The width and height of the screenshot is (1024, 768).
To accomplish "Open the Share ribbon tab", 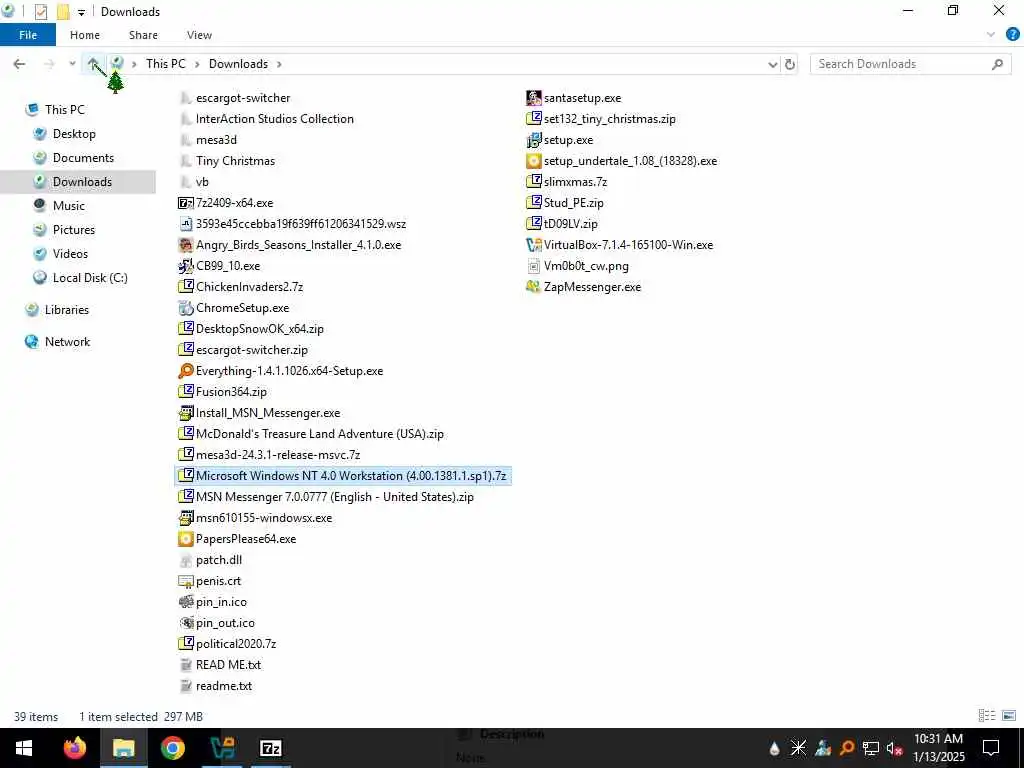I will coord(143,35).
